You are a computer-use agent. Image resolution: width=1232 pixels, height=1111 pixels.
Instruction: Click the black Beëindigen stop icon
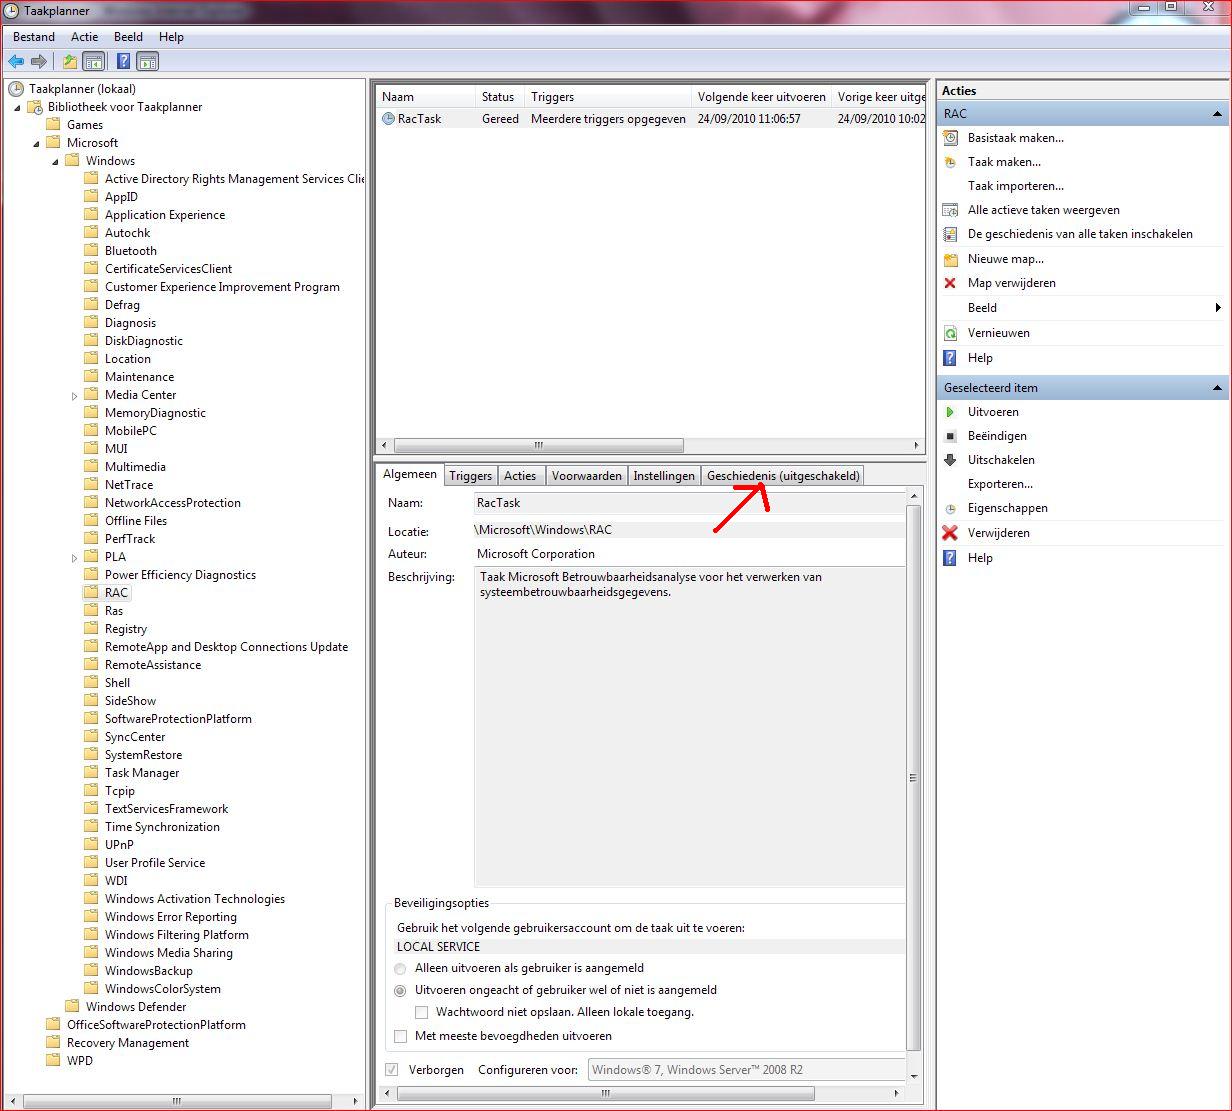tap(951, 436)
